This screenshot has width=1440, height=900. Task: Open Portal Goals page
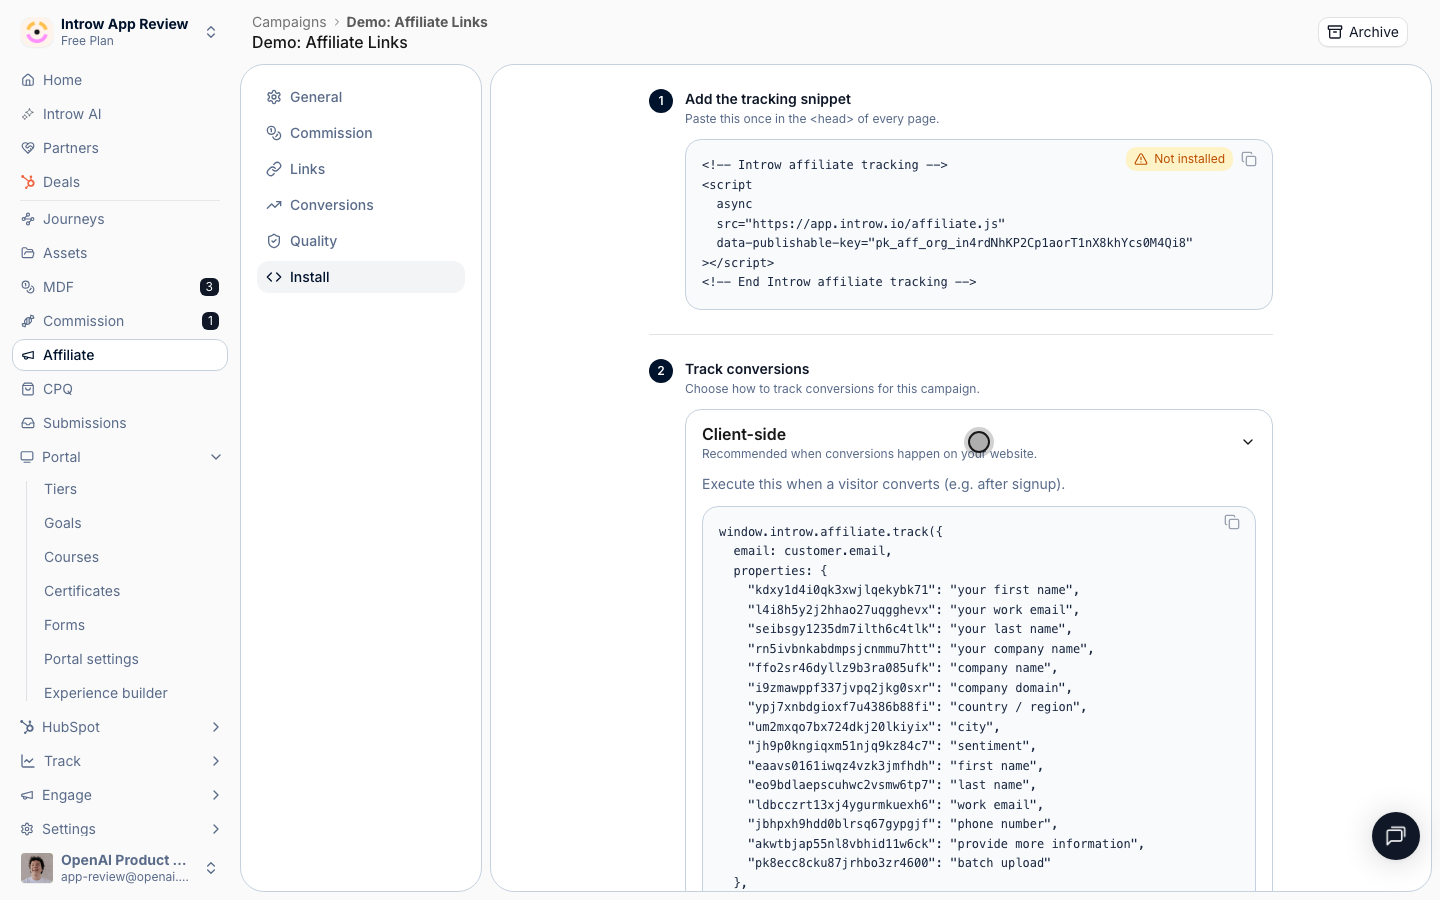63,523
